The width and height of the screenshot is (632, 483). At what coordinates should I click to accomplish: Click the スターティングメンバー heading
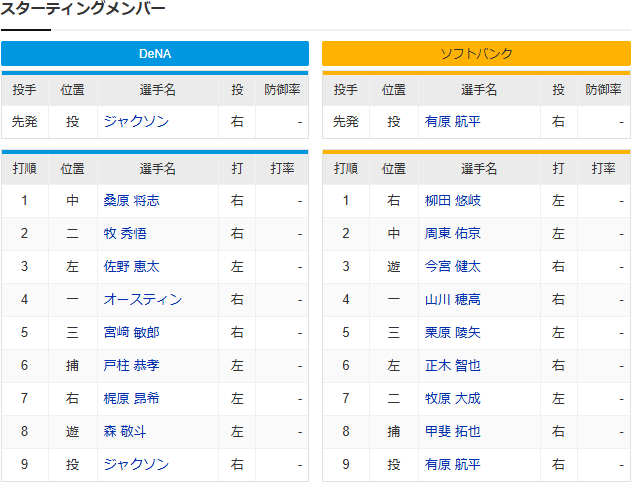click(83, 9)
